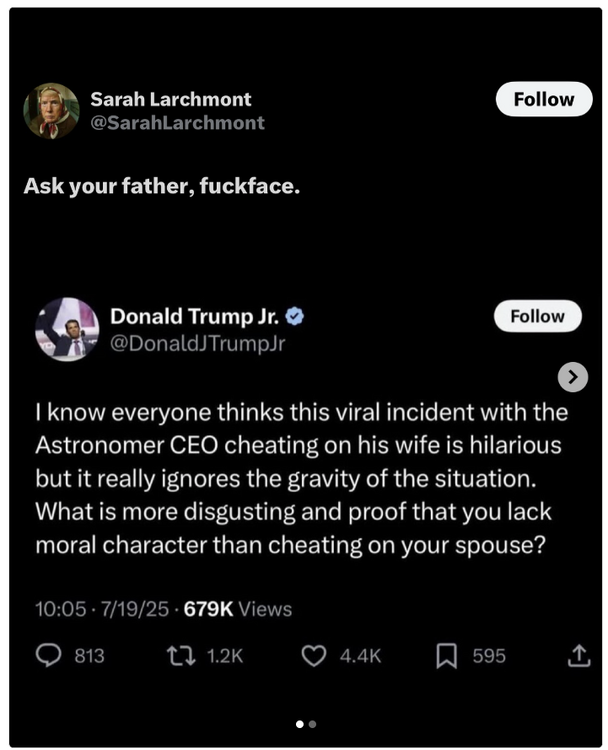The width and height of the screenshot is (608, 750).
Task: Open the @SarahLarchmont handle link
Action: pos(177,123)
